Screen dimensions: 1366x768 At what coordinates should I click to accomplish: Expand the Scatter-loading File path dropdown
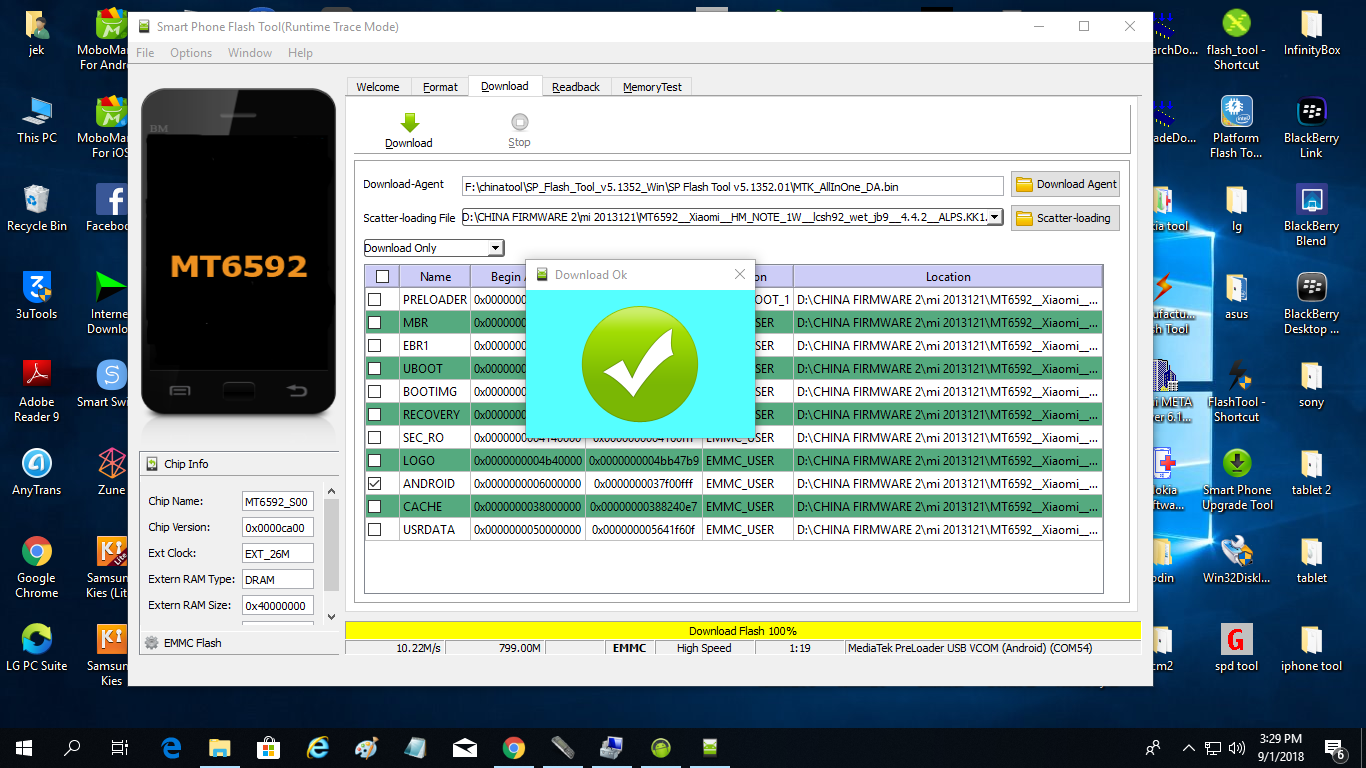(x=994, y=217)
